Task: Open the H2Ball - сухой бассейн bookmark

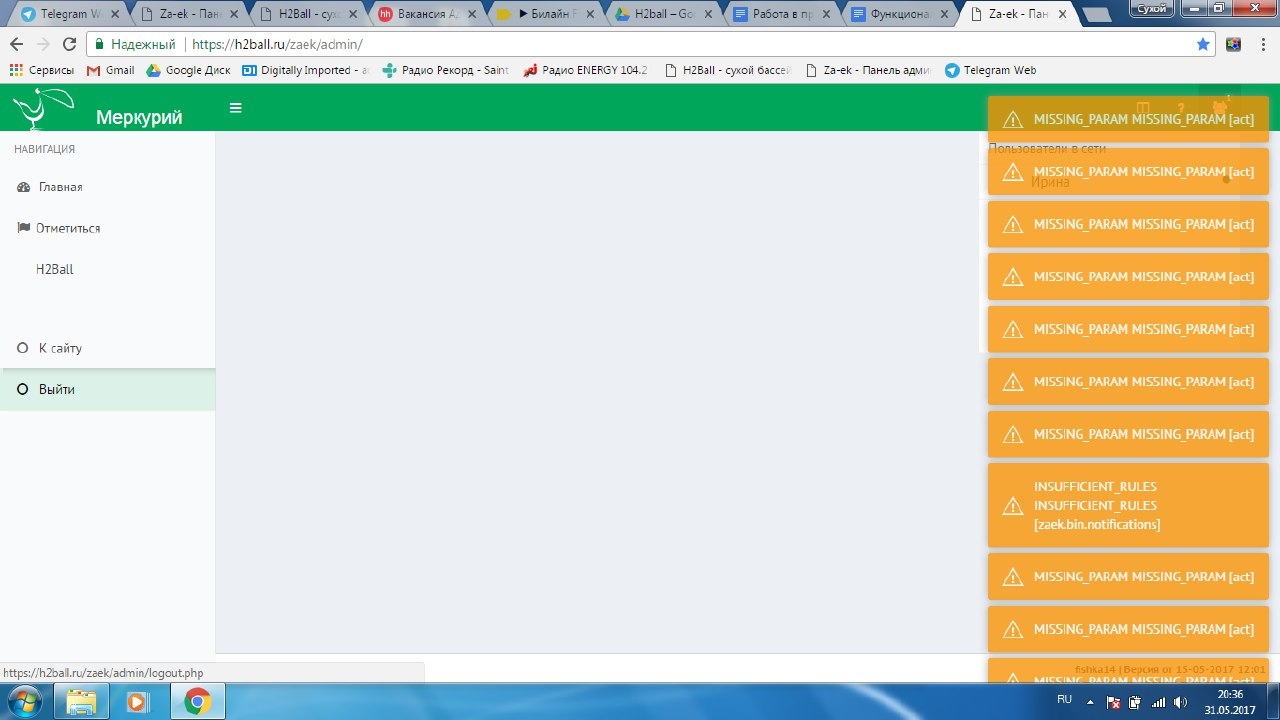Action: [x=727, y=70]
